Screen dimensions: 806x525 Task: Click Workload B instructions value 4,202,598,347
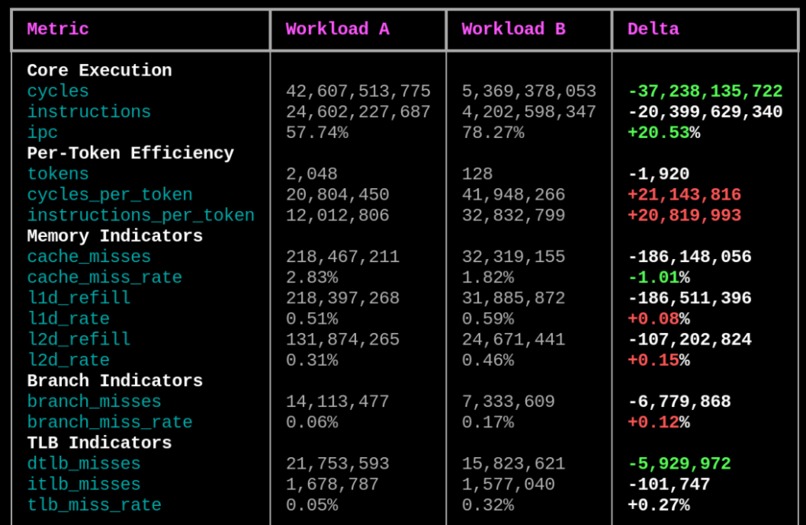(529, 112)
